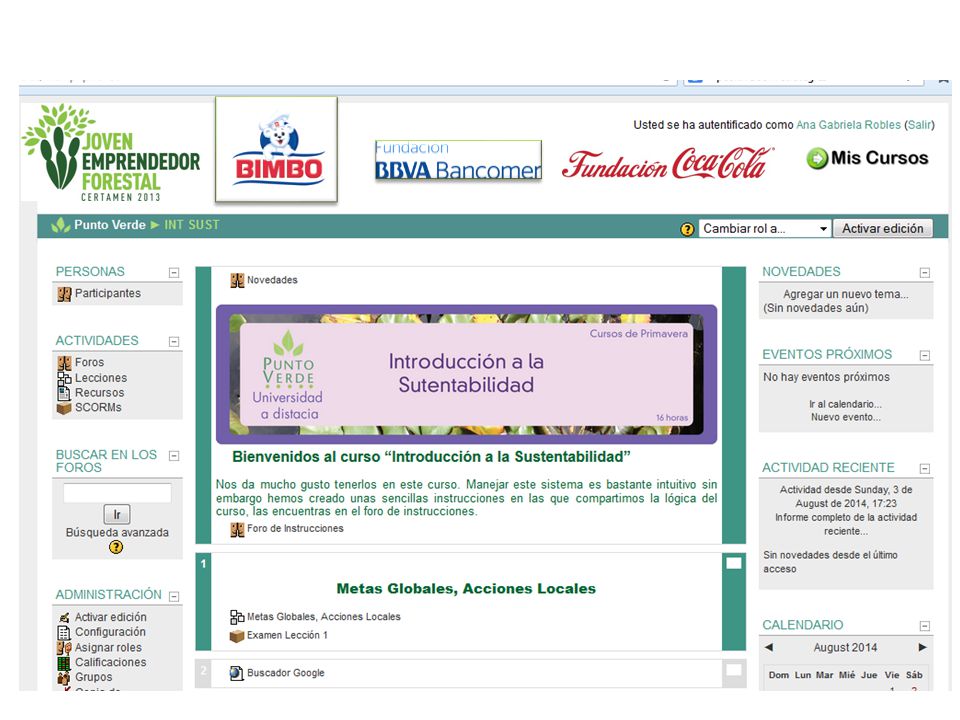The height and width of the screenshot is (720, 960).
Task: Open Informe completo de la actividad reciente
Action: coord(846,525)
